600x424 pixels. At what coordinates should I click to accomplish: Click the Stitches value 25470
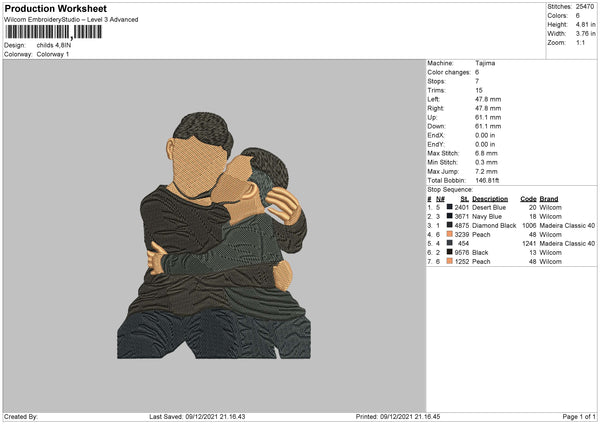click(x=585, y=7)
